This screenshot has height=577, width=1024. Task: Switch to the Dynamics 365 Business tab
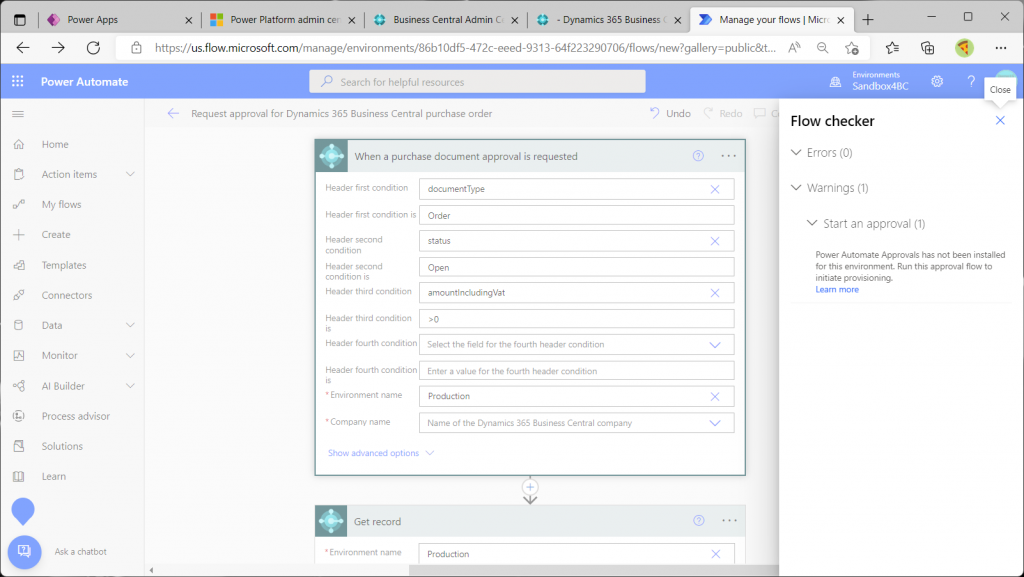(608, 20)
